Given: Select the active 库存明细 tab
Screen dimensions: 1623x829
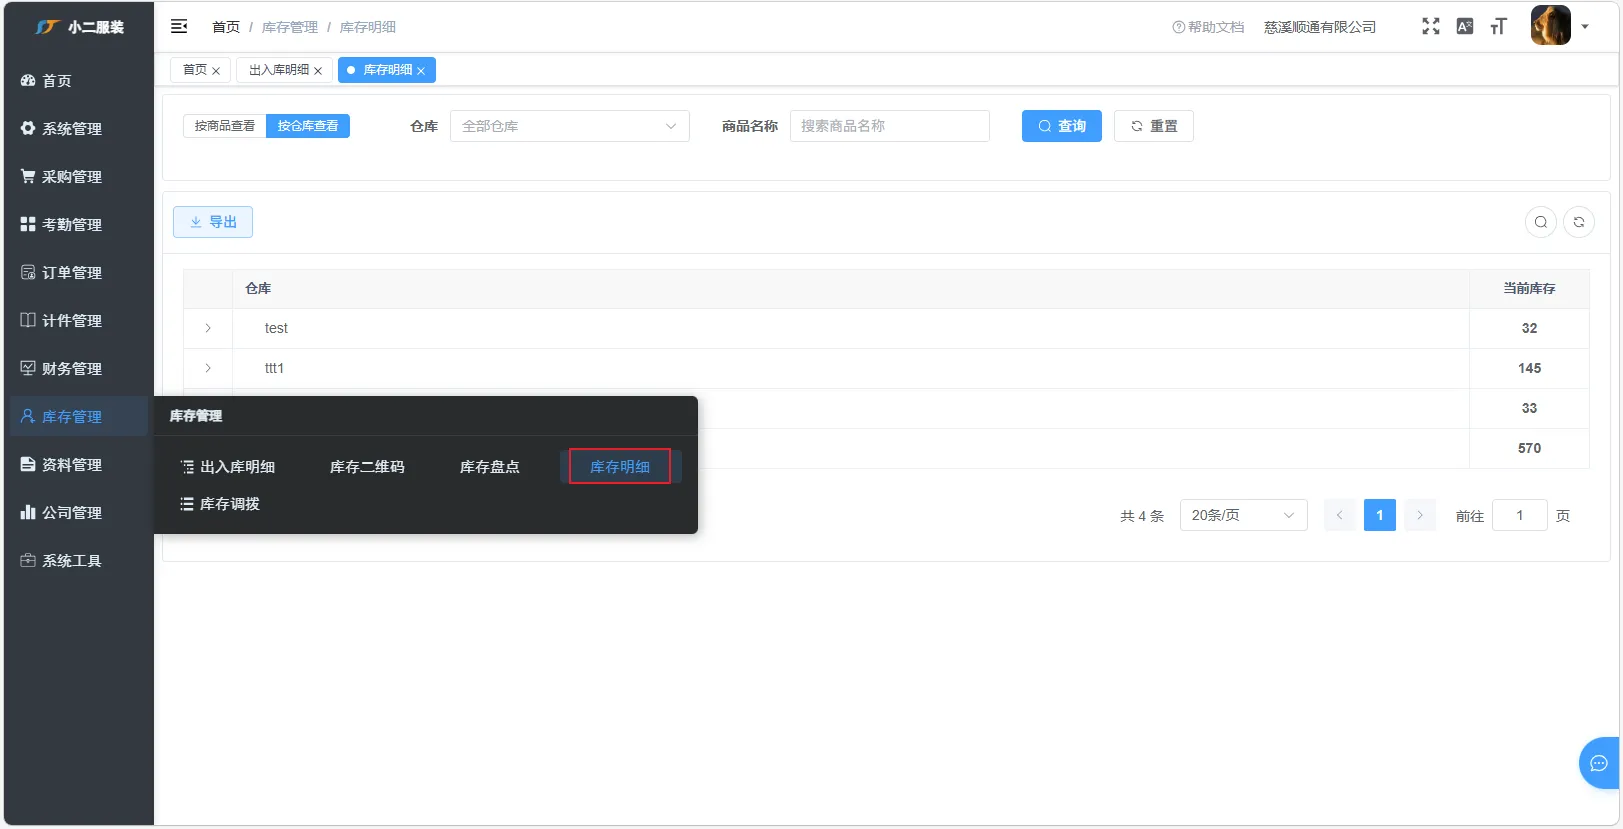Looking at the screenshot, I should (x=388, y=70).
